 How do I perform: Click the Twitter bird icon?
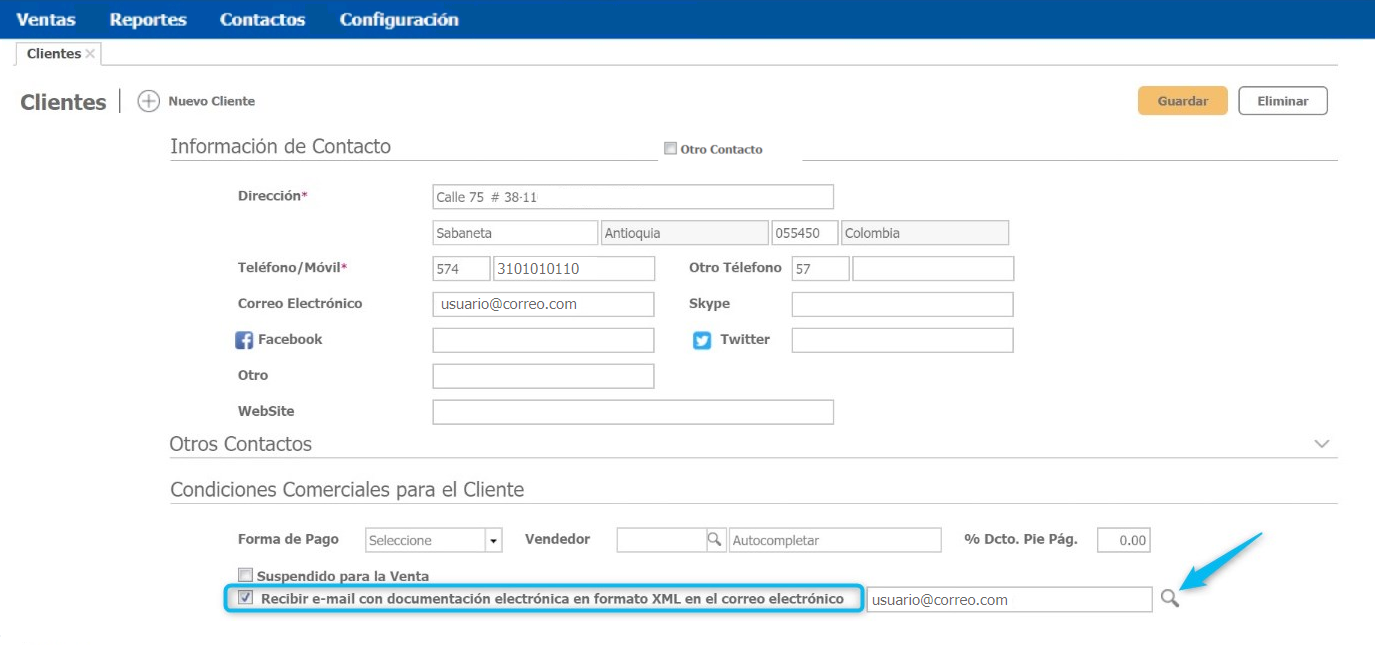click(702, 341)
